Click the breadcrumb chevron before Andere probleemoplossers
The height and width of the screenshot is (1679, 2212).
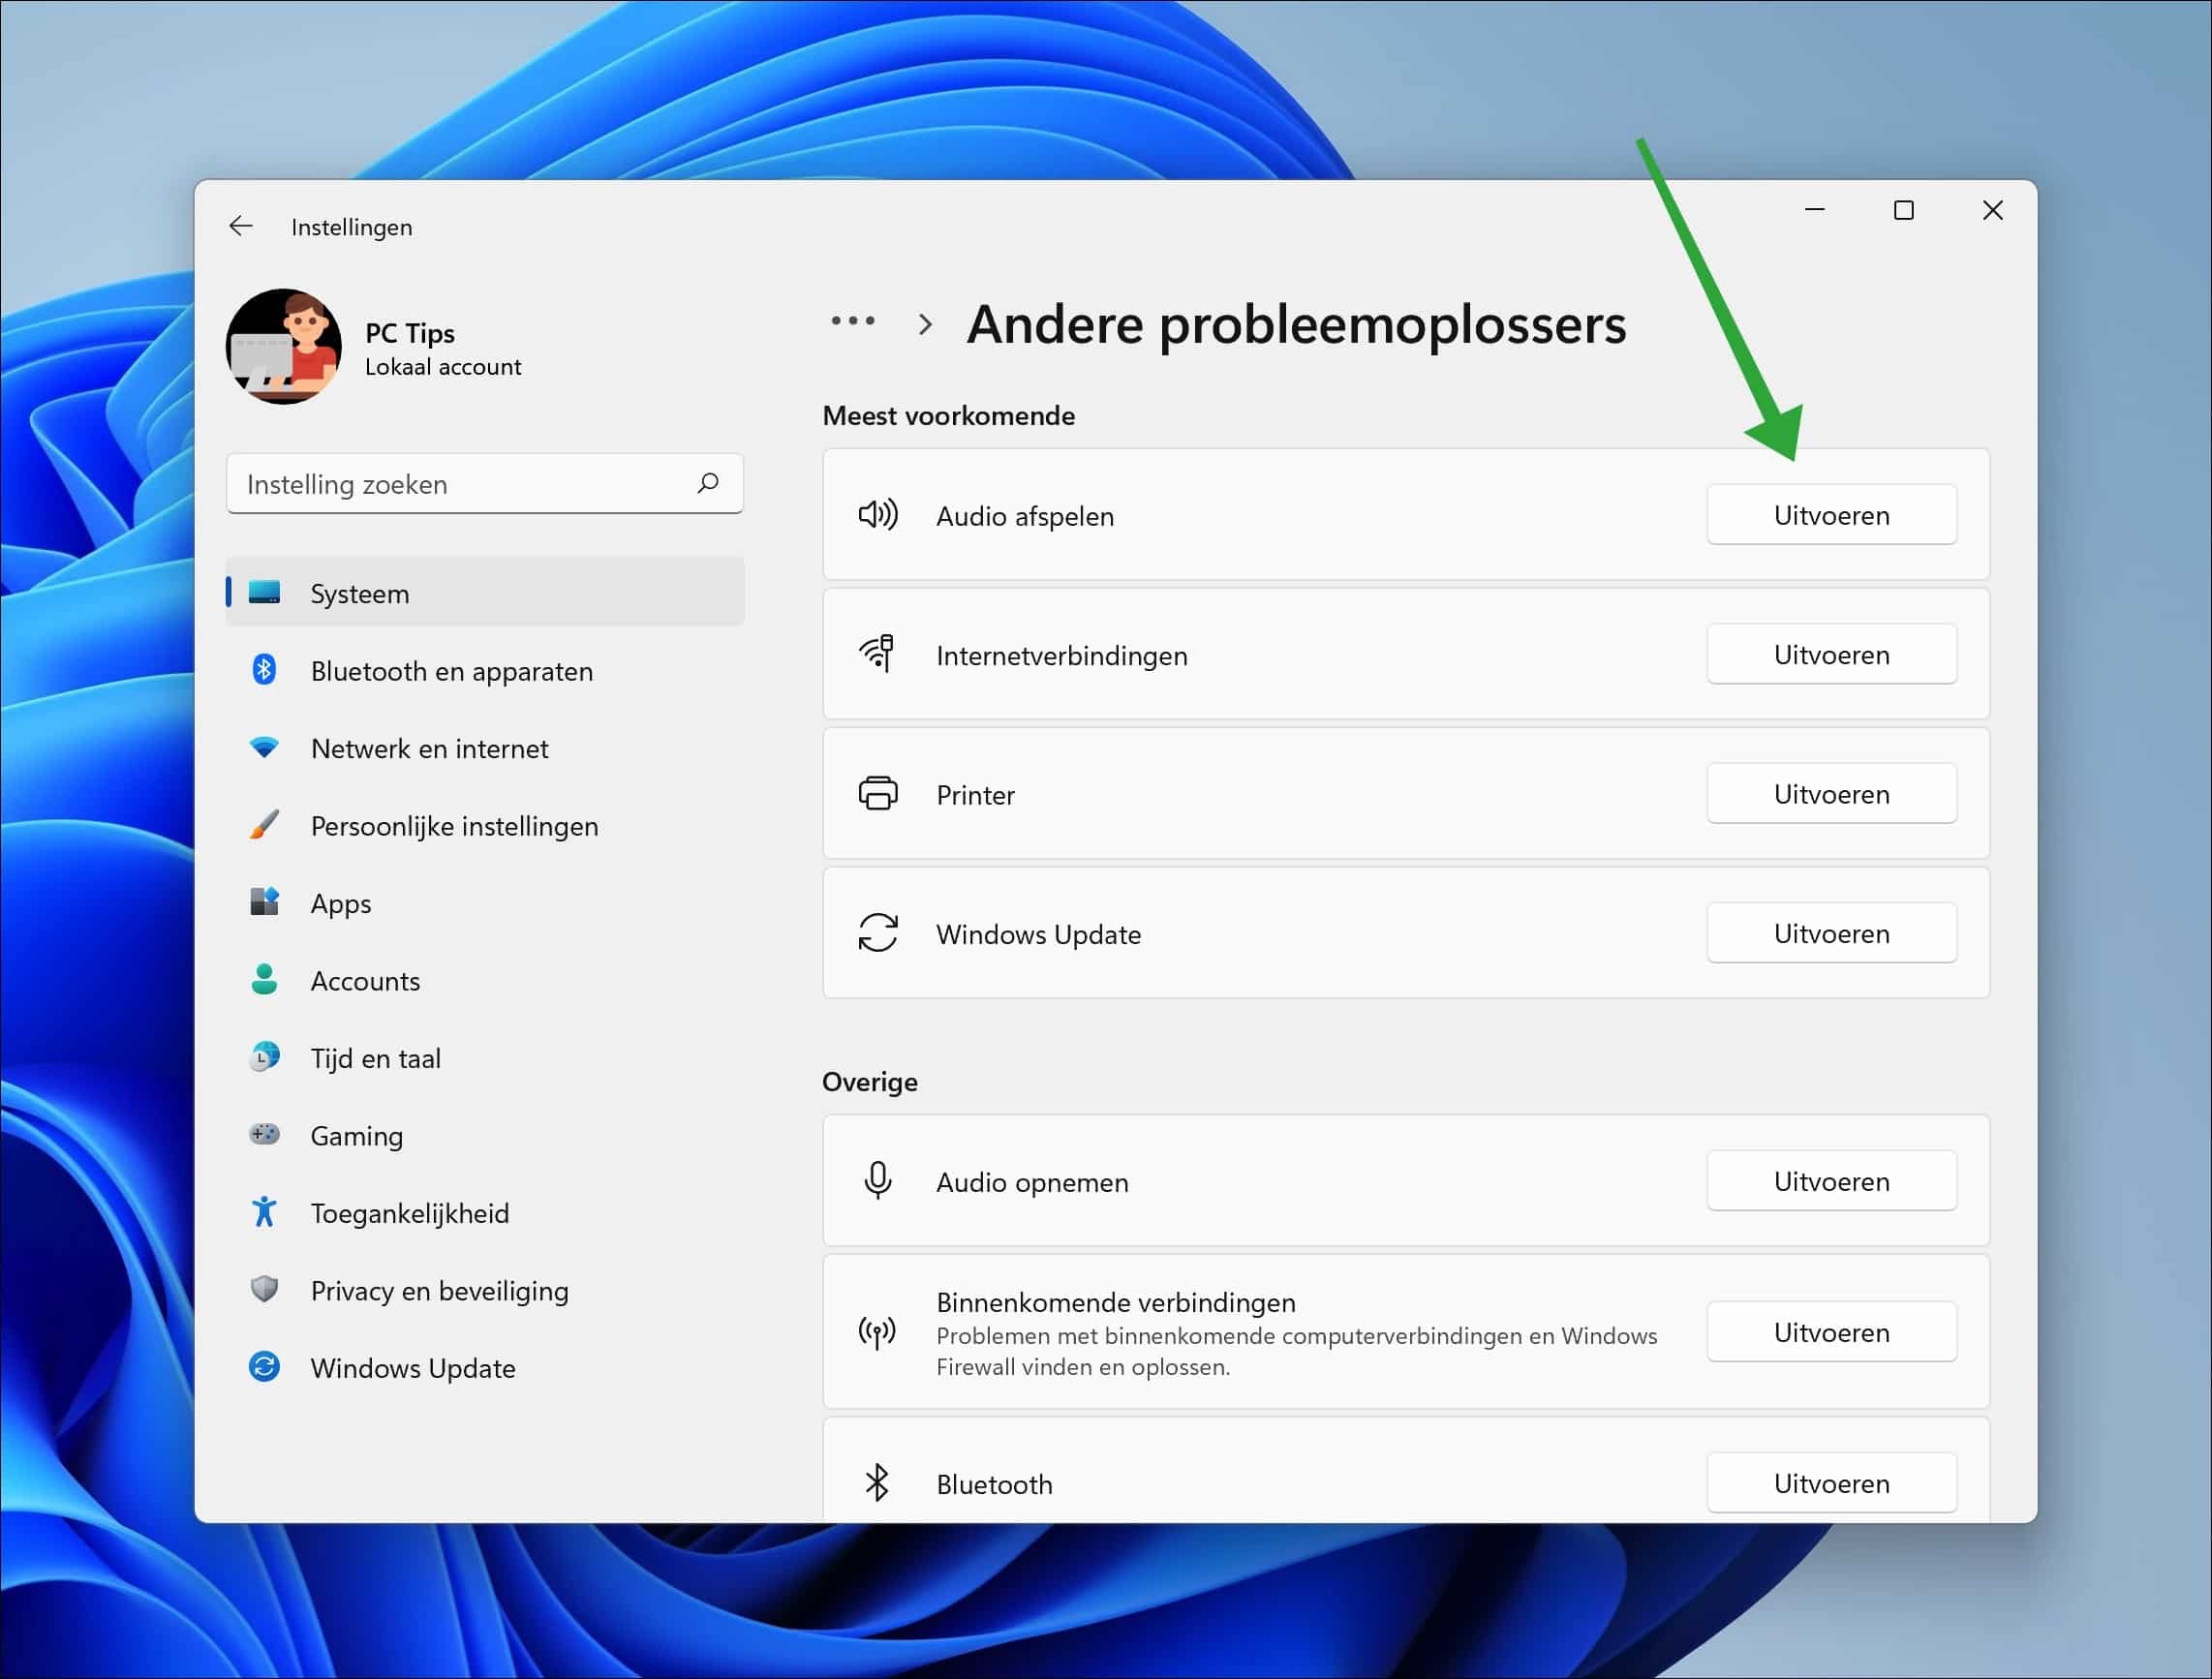coord(925,324)
